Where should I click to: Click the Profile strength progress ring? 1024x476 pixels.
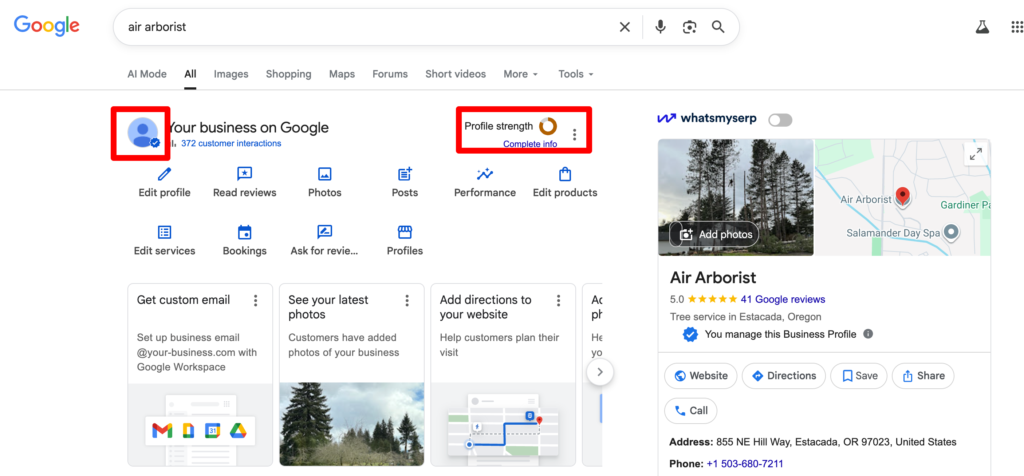tap(548, 126)
